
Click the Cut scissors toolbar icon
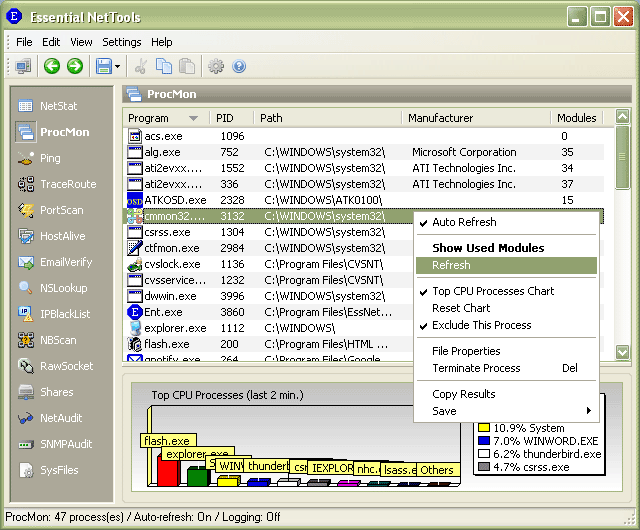(x=141, y=66)
